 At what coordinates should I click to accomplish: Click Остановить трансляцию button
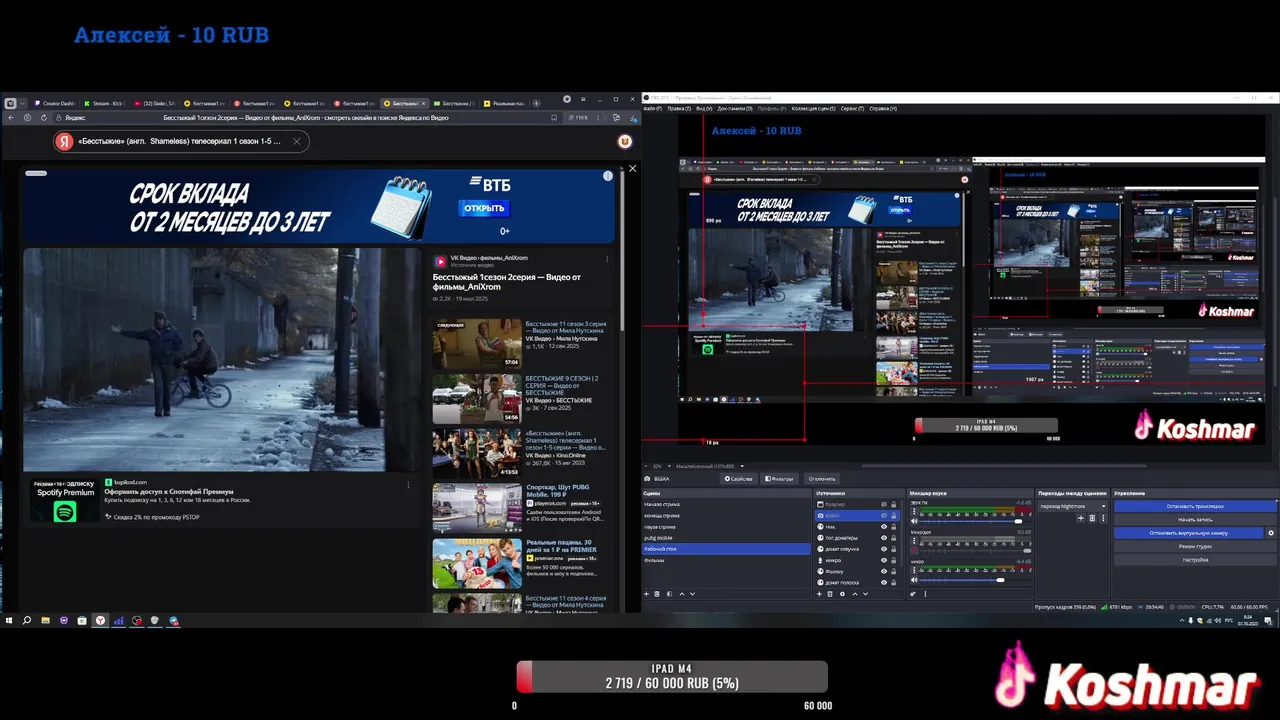[1195, 506]
